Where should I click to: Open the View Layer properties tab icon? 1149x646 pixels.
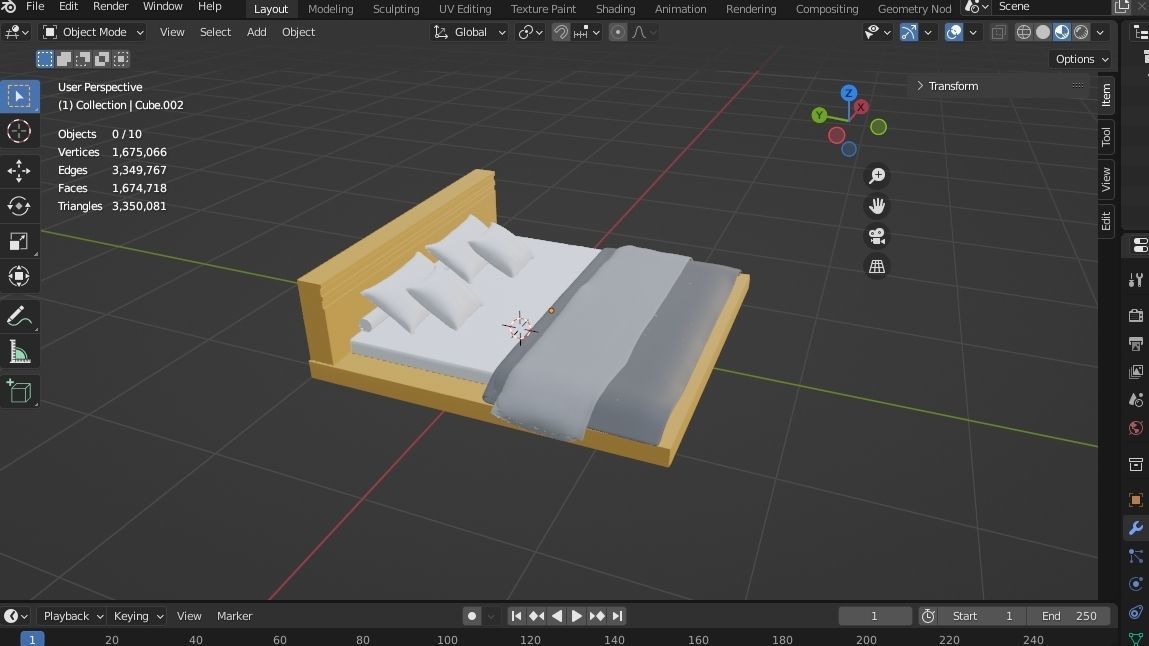tap(1136, 372)
